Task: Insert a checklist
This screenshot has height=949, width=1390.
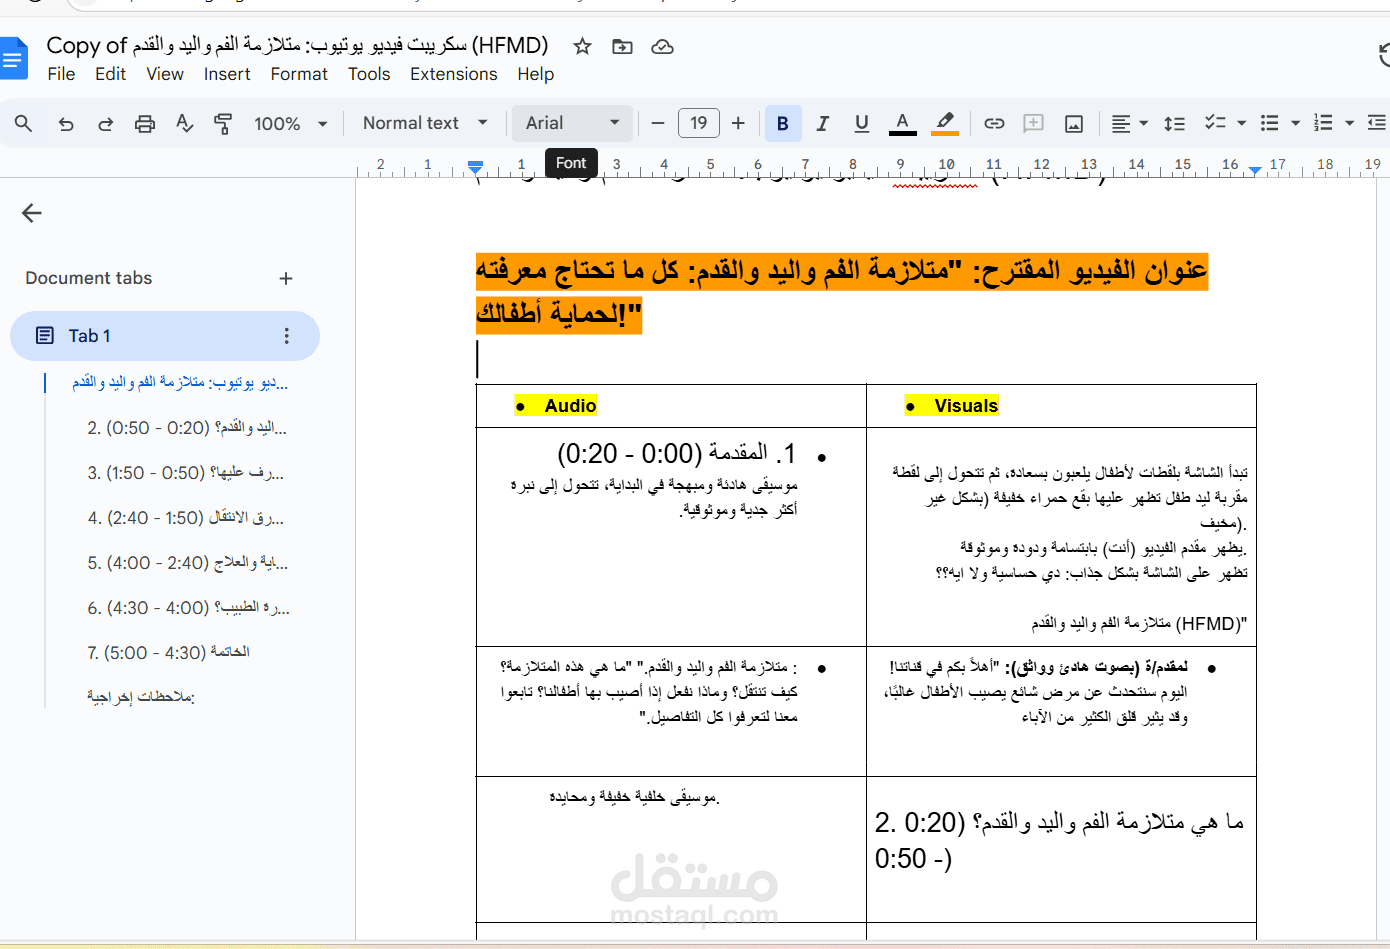Action: pyautogui.click(x=1215, y=123)
